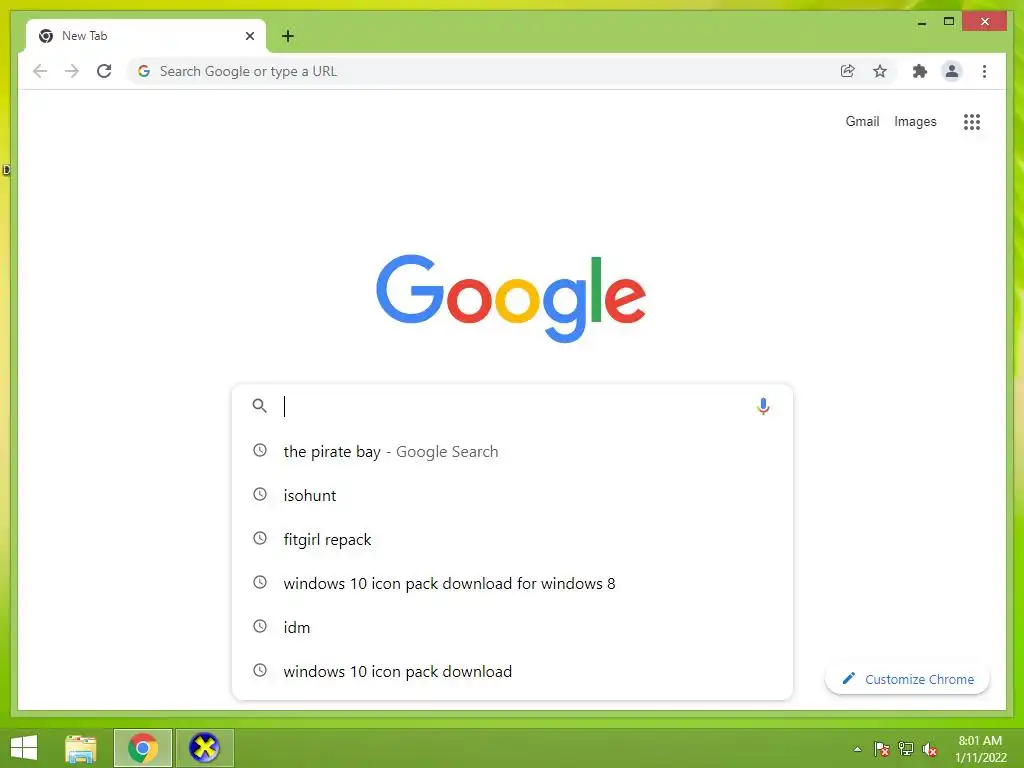Choose 'the pirate bay' suggestion
Screen dimensions: 1024x768
(513, 451)
